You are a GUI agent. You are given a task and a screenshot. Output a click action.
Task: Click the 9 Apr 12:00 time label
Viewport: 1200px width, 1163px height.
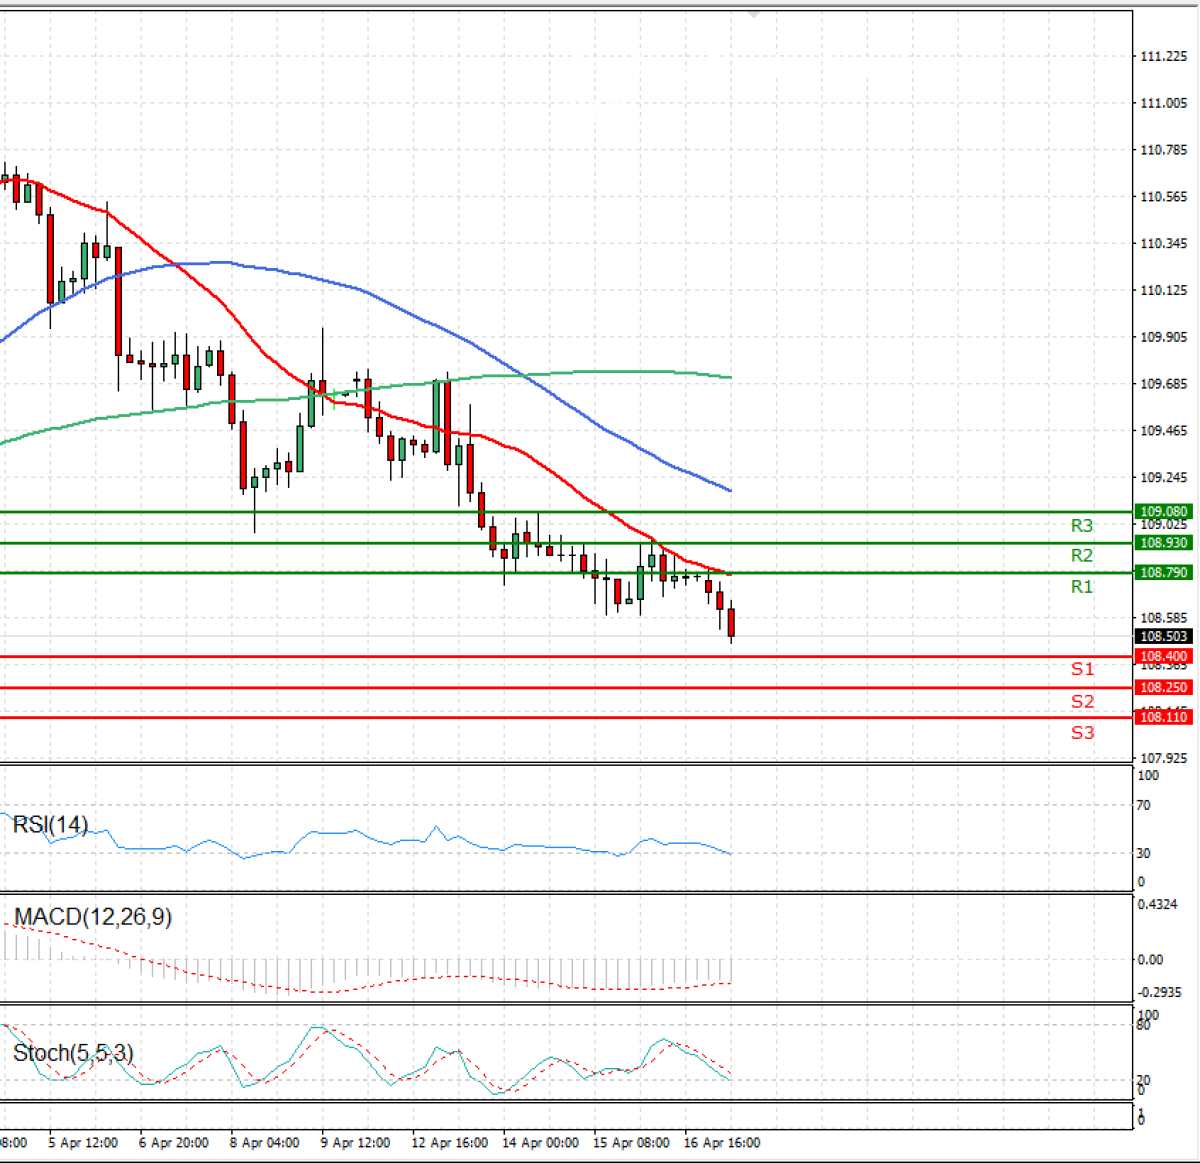355,1142
